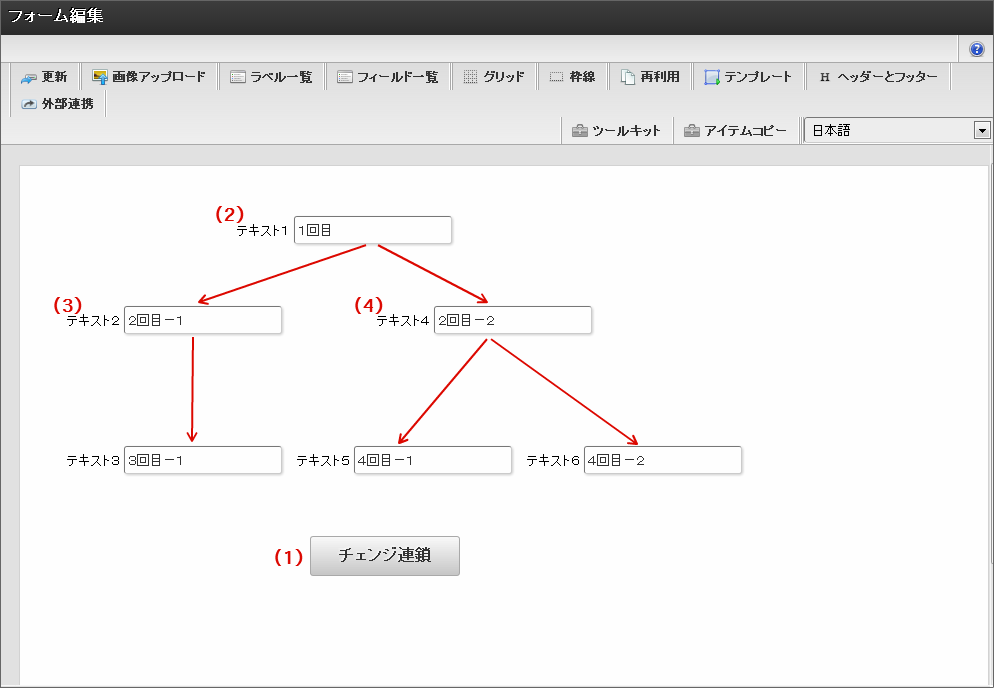This screenshot has height=688, width=994.
Task: Click the チェンジ連鎖 button
Action: tap(385, 556)
